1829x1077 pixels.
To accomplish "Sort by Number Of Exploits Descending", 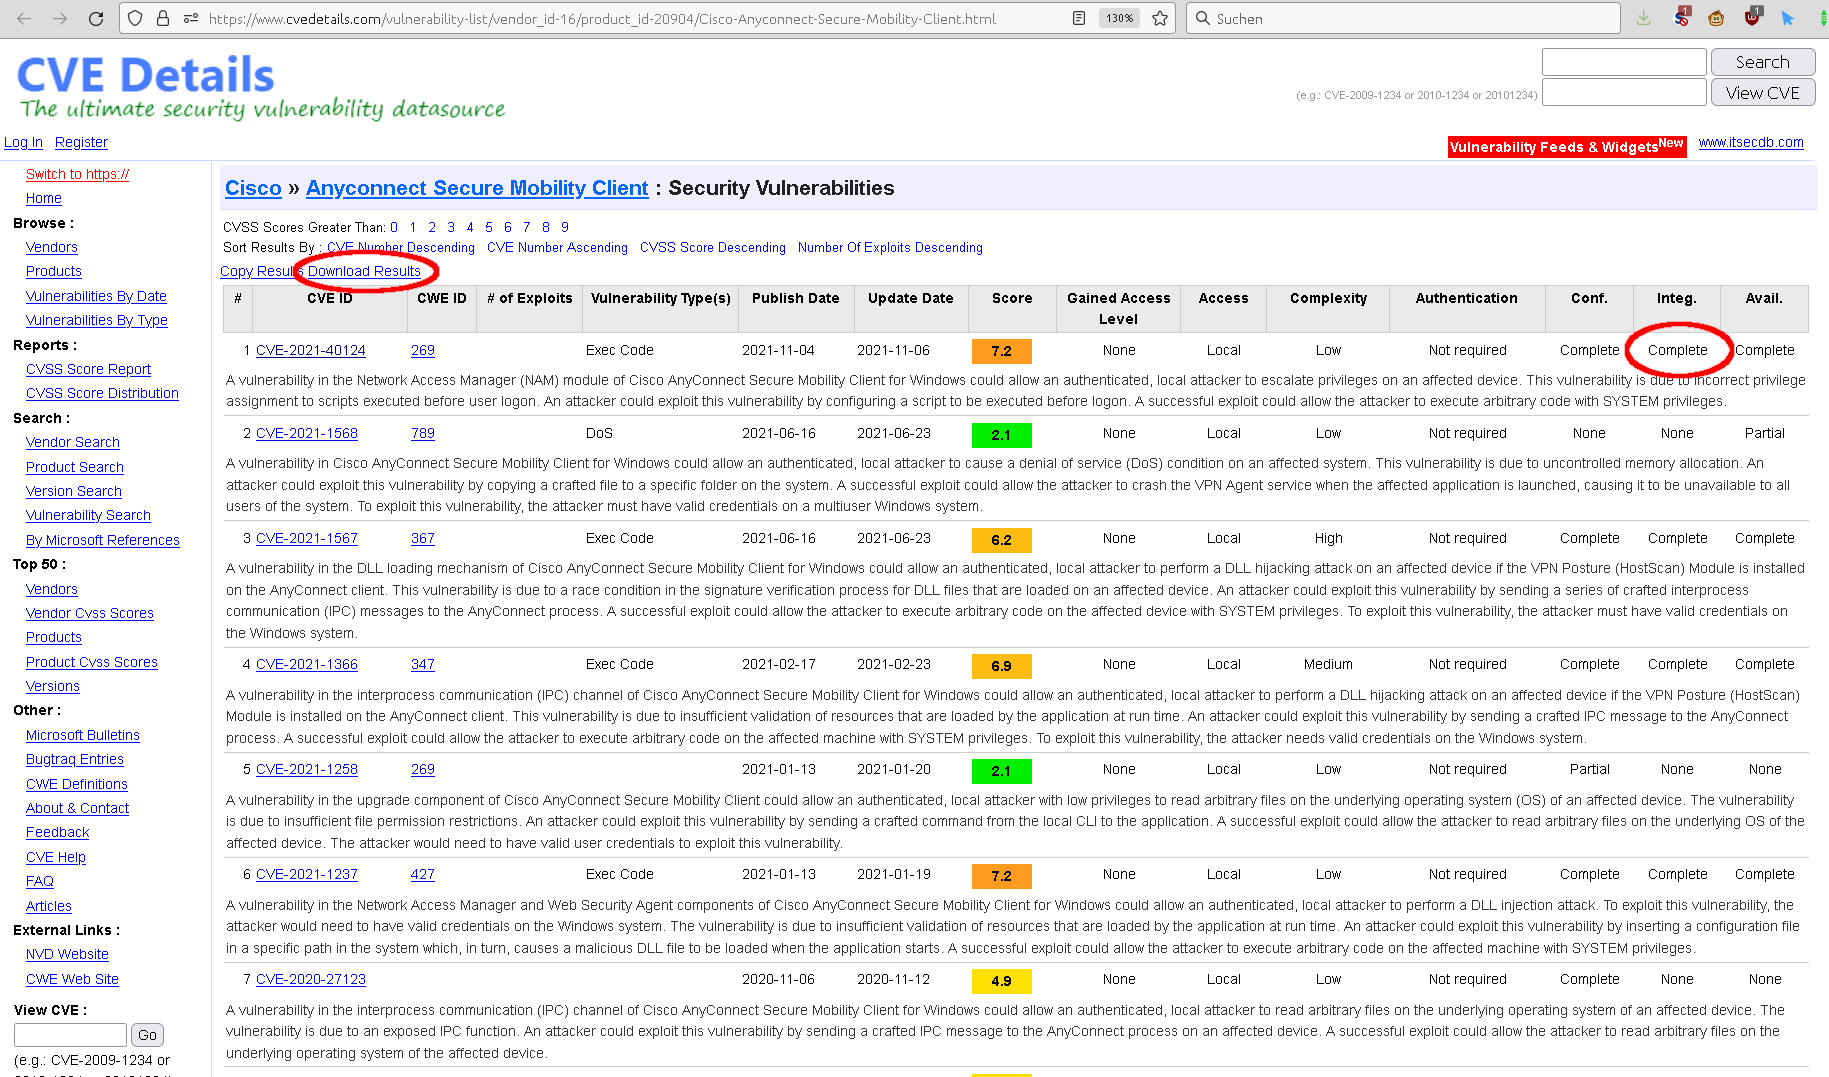I will point(890,247).
